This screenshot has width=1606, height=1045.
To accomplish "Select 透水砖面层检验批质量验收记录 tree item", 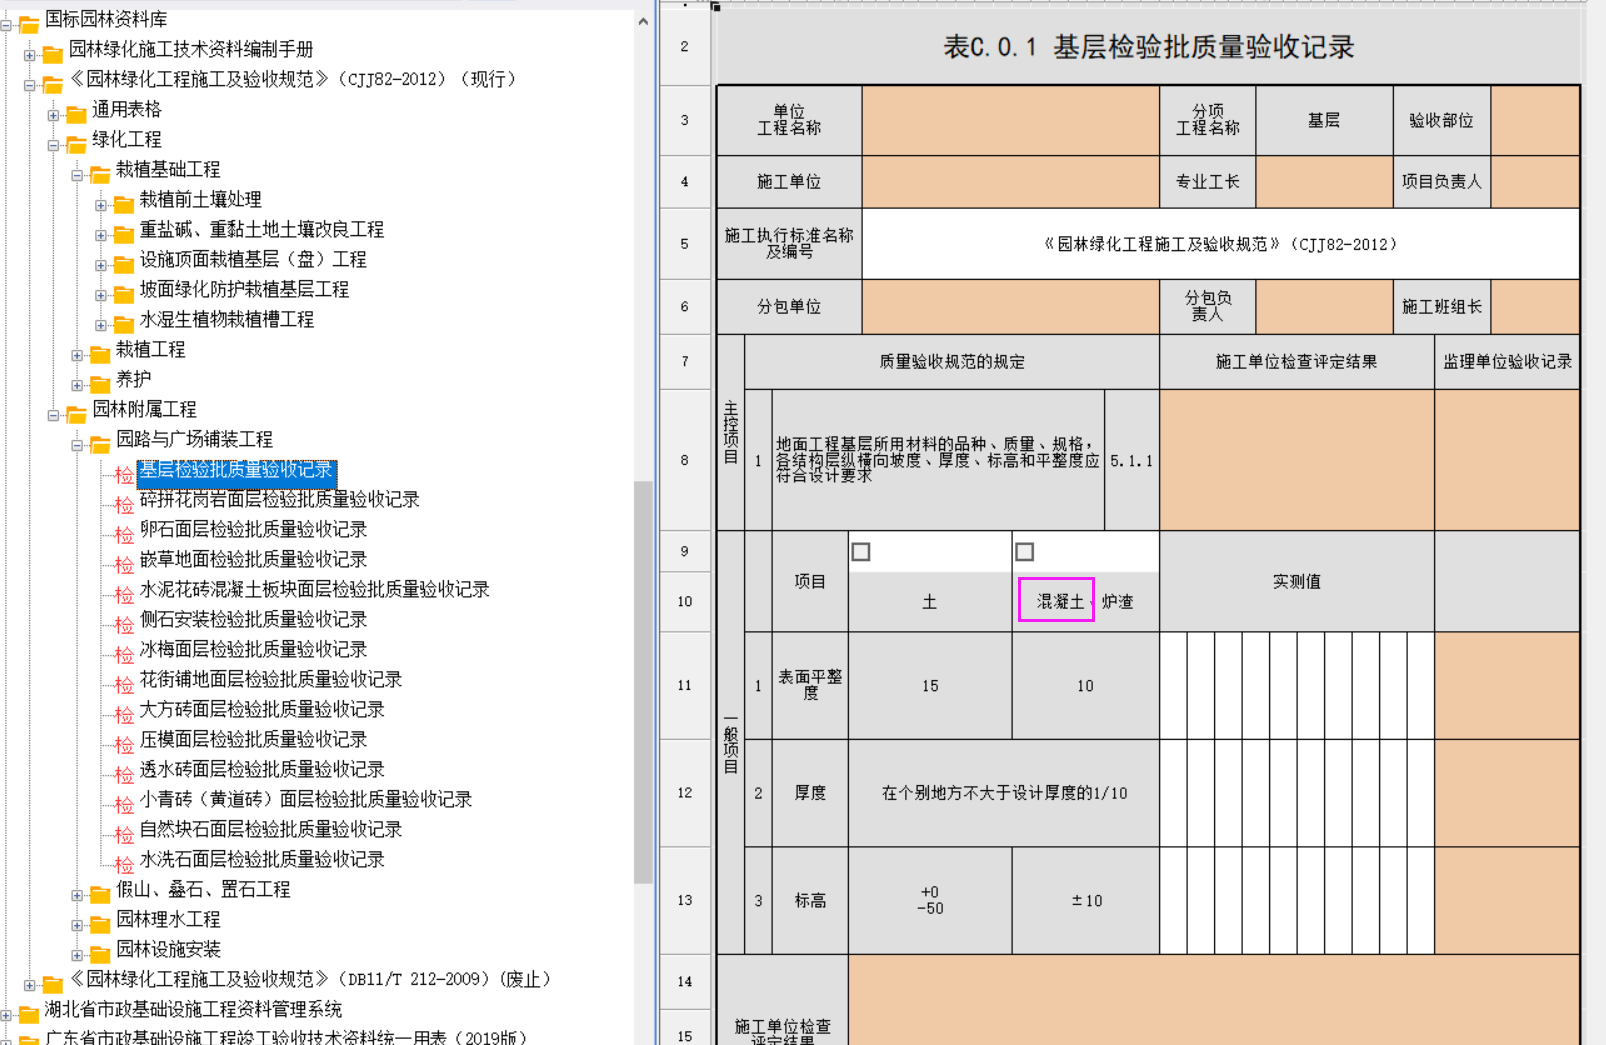I will point(262,770).
